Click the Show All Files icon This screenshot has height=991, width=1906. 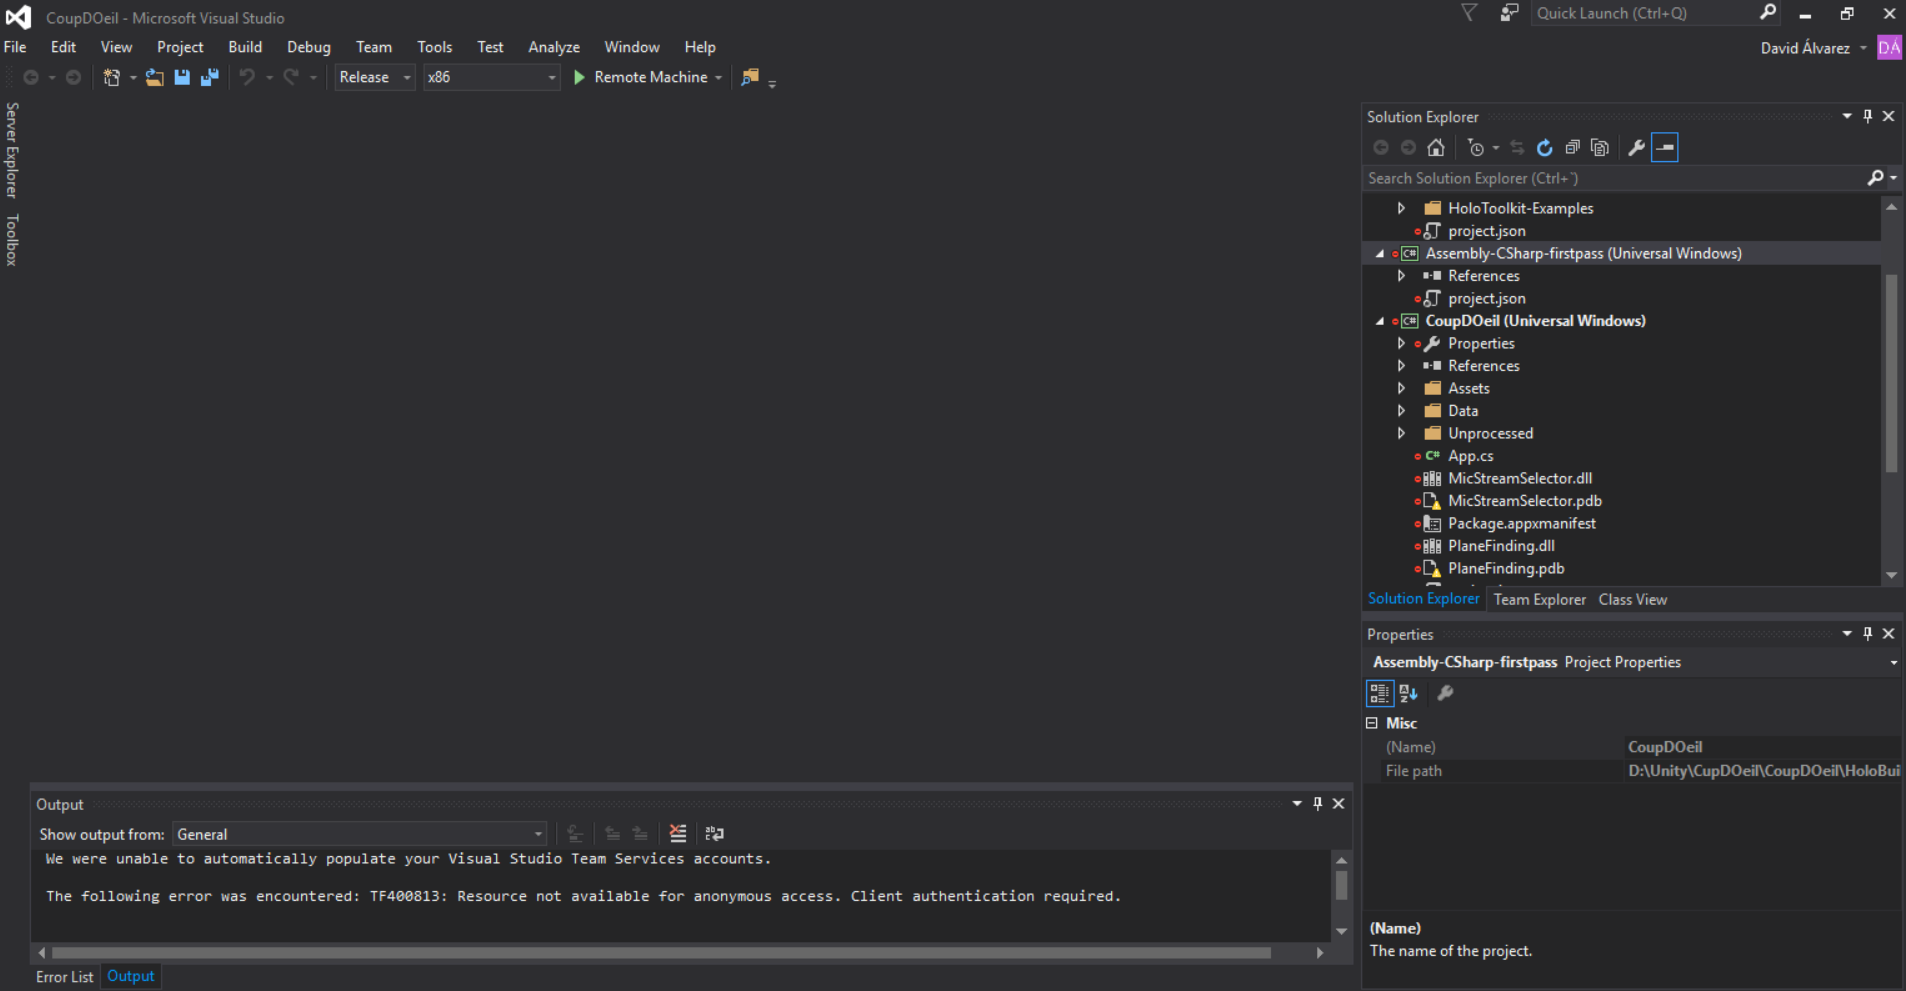click(x=1600, y=148)
